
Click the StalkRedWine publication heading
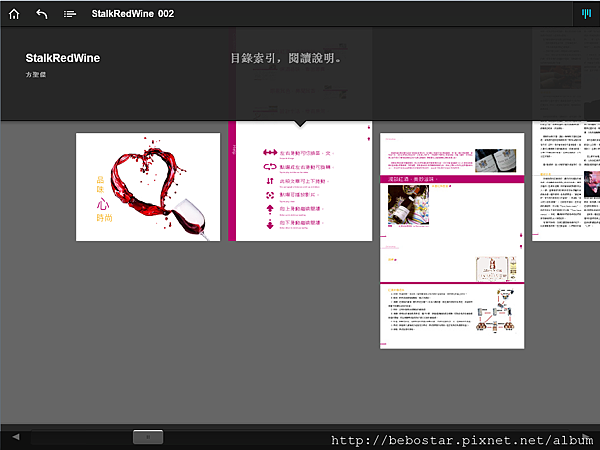(63, 58)
